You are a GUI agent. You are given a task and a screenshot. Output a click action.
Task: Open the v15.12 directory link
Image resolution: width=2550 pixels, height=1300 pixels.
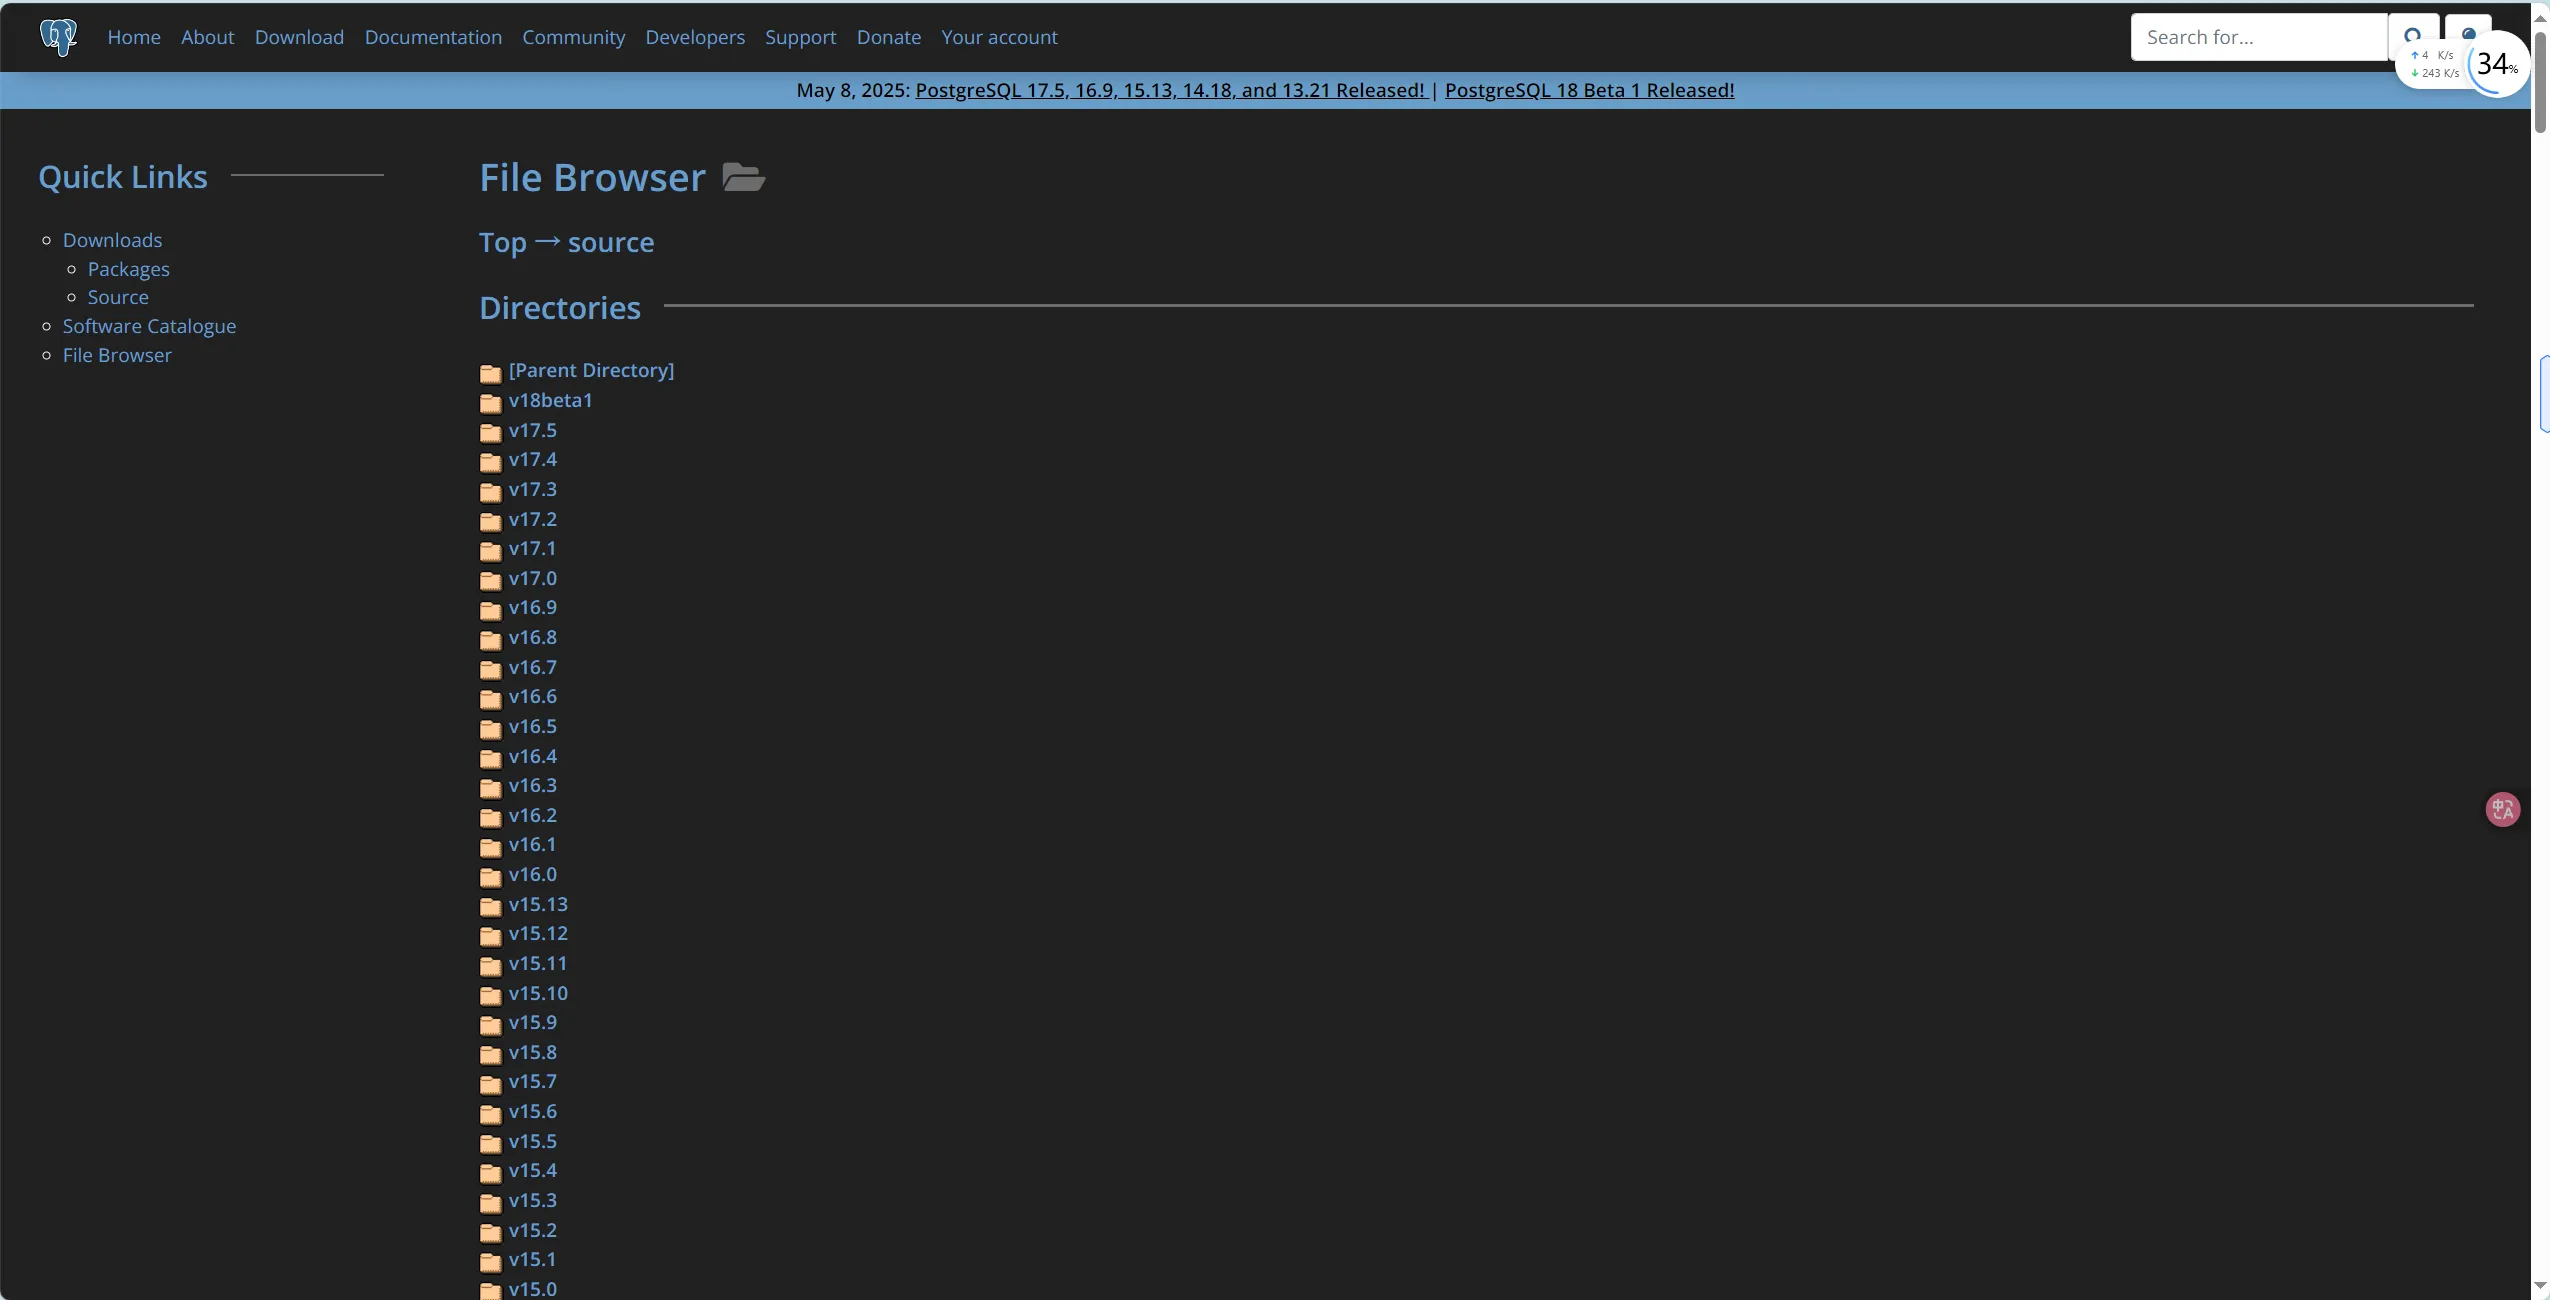tap(538, 933)
